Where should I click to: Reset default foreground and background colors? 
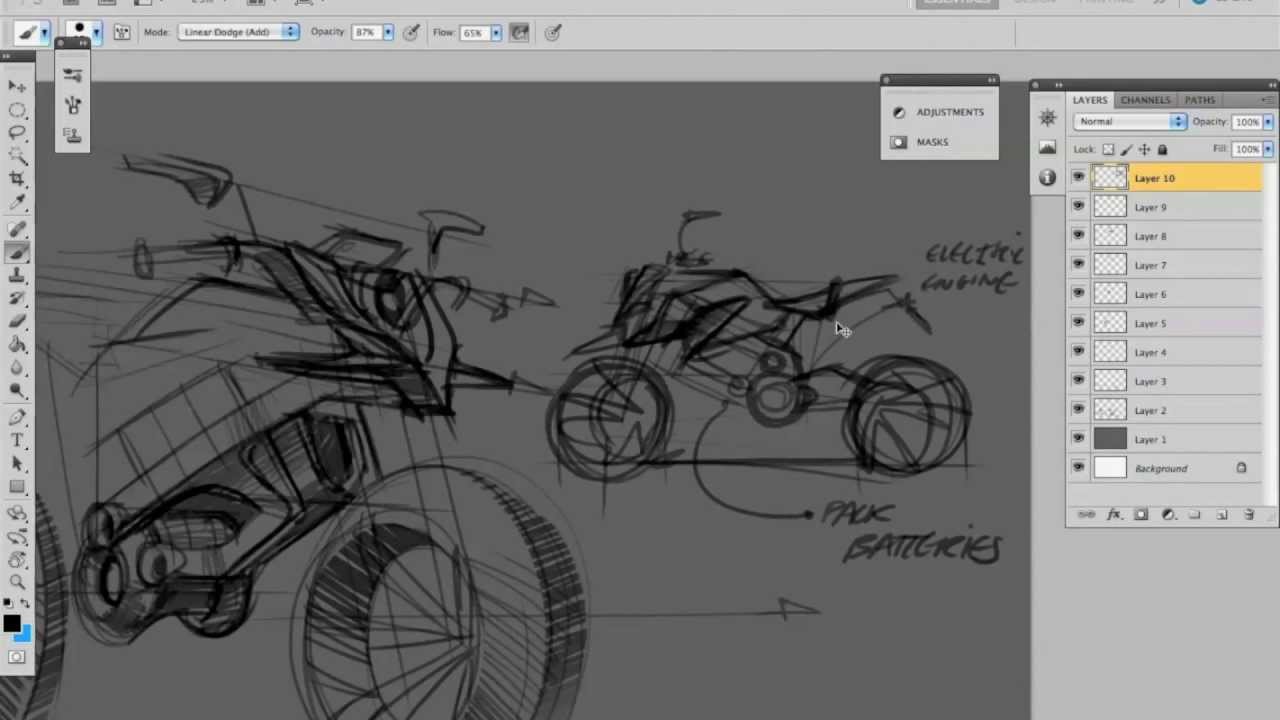8,603
